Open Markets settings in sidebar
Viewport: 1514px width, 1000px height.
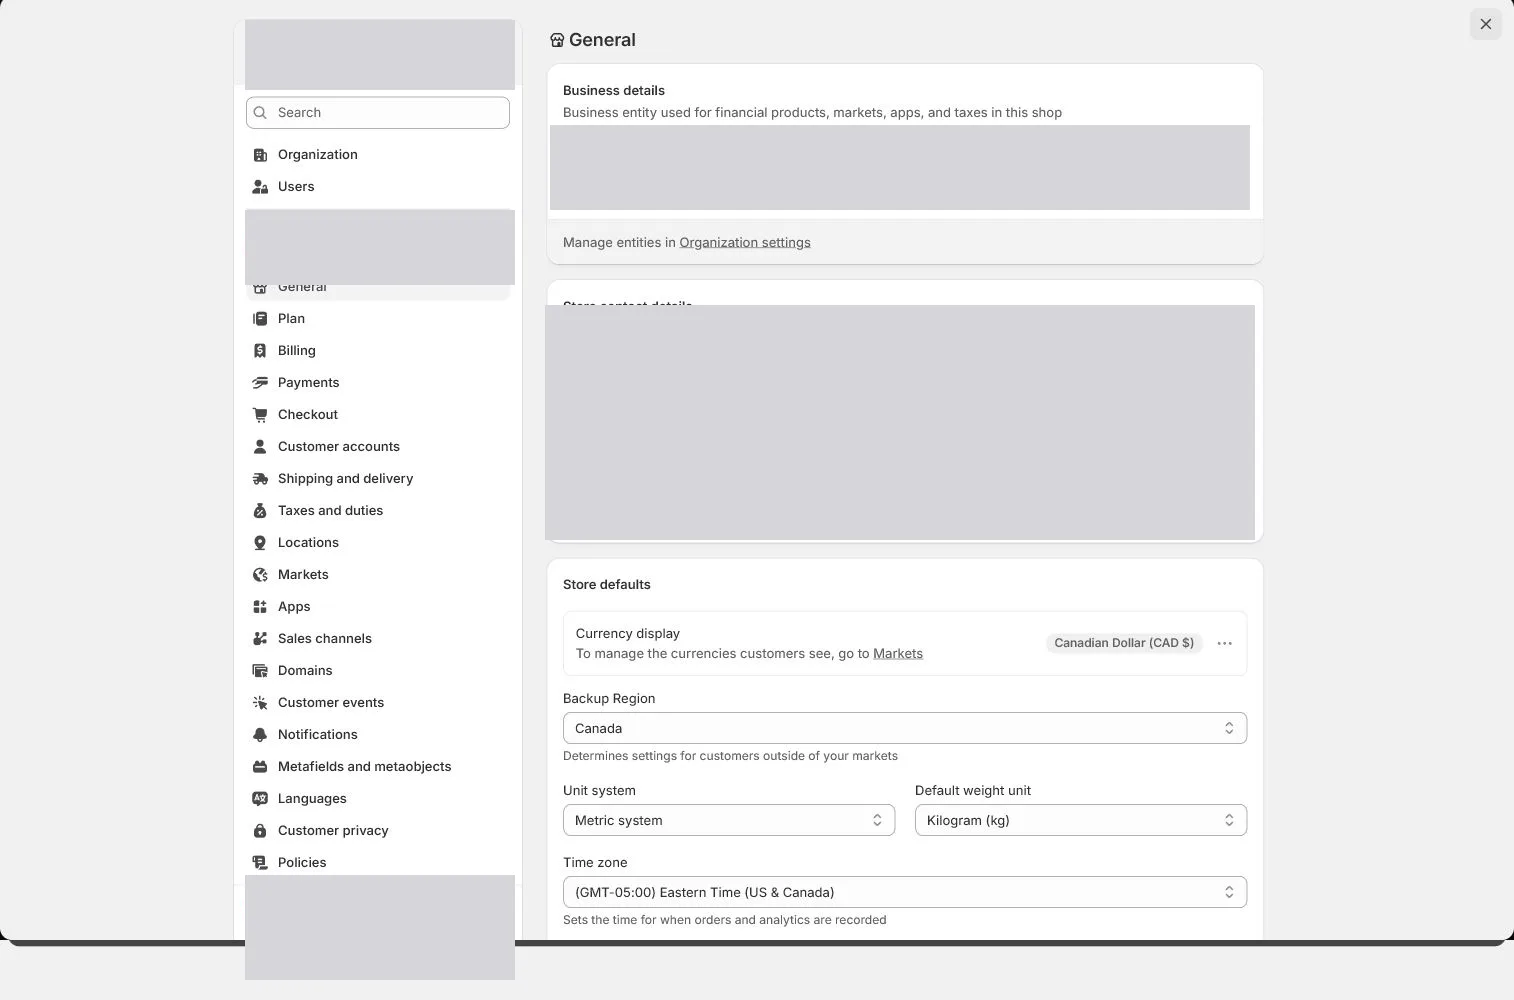(378, 575)
